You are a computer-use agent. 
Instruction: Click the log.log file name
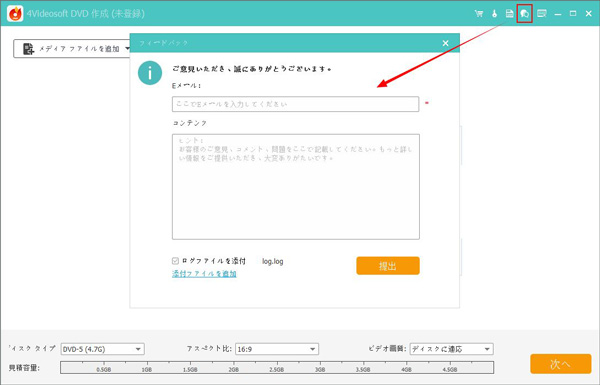pyautogui.click(x=272, y=261)
